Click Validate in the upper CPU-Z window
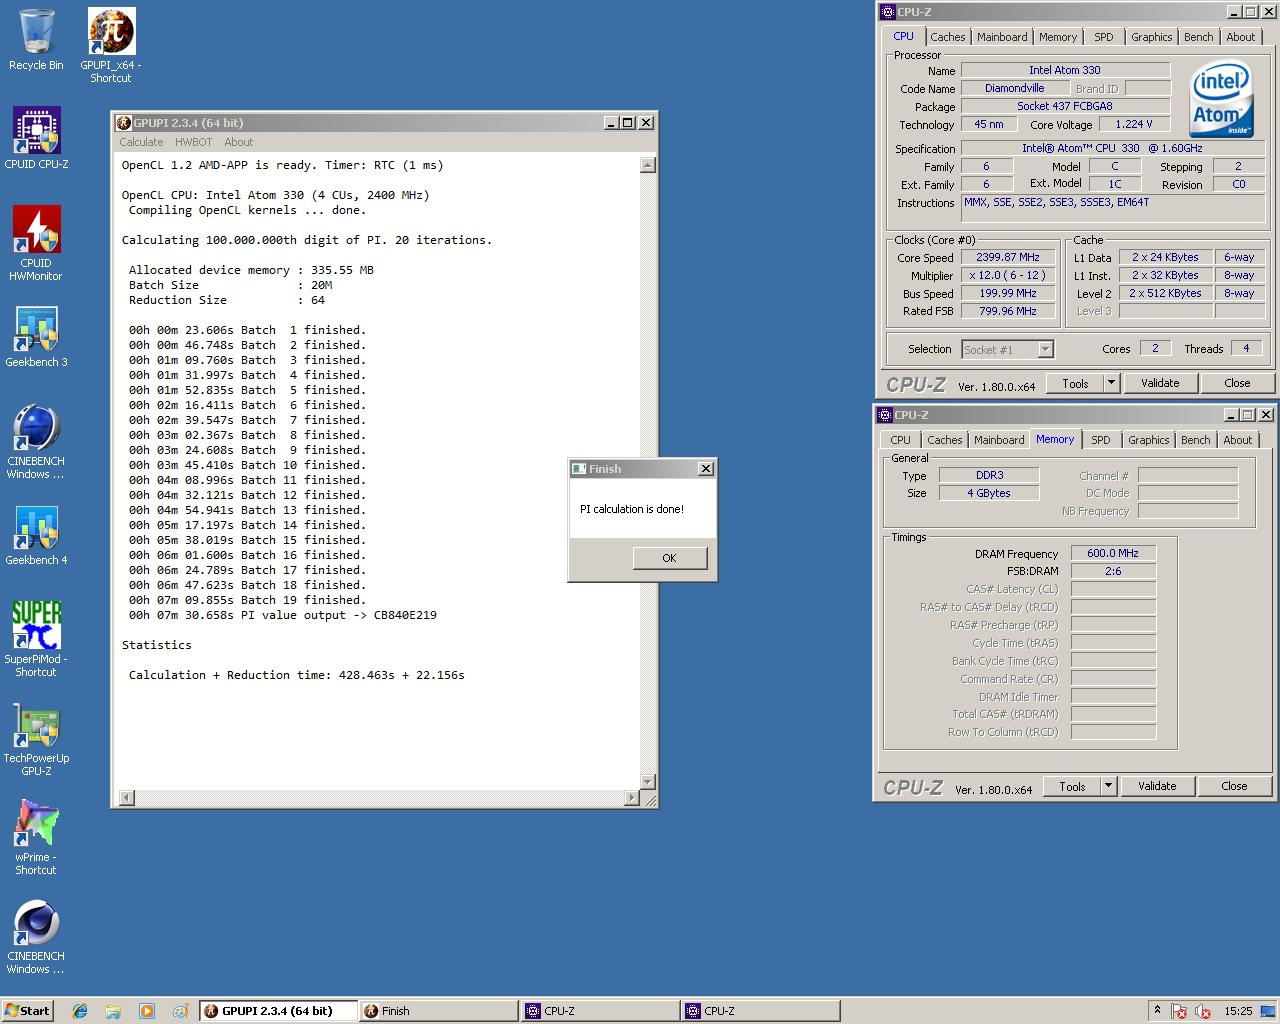 click(x=1160, y=383)
